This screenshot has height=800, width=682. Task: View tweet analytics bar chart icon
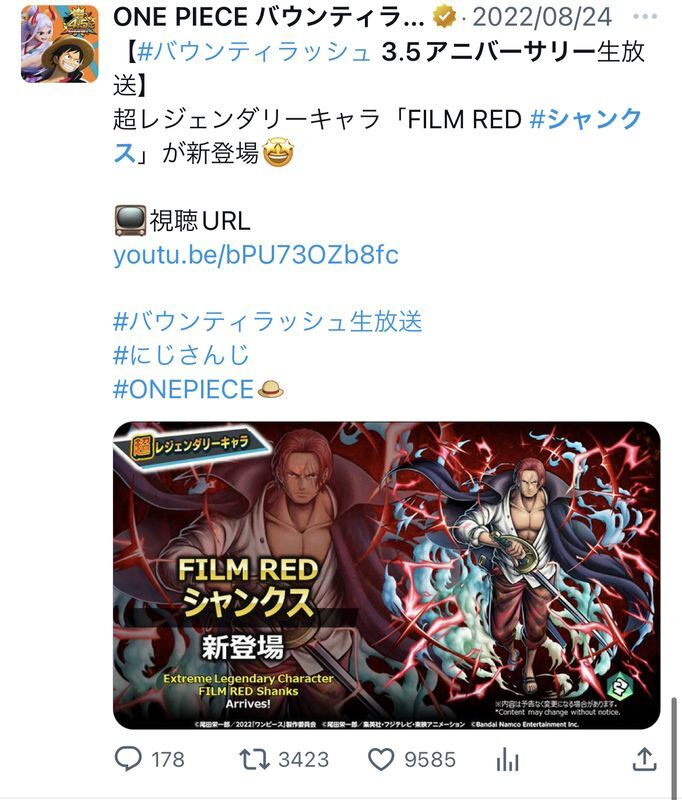point(508,759)
